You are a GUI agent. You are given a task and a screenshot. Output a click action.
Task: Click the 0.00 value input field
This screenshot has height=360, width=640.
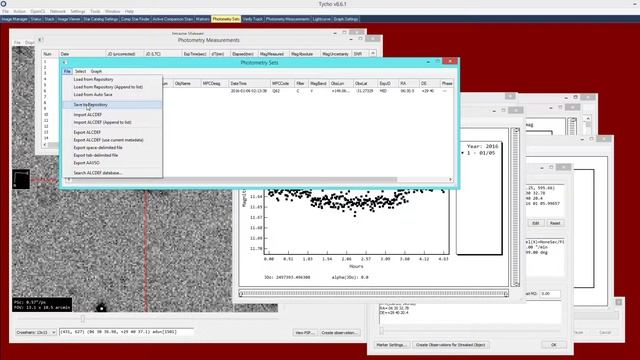click(x=550, y=294)
